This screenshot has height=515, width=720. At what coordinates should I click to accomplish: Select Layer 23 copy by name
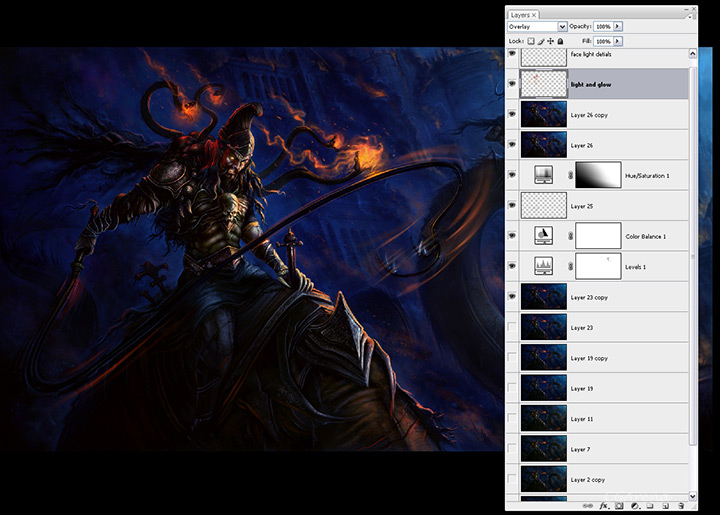[589, 297]
